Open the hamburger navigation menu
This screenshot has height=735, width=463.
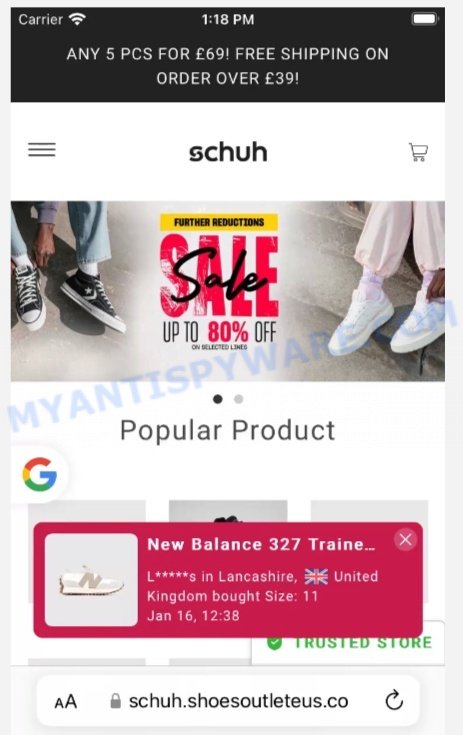coord(42,150)
